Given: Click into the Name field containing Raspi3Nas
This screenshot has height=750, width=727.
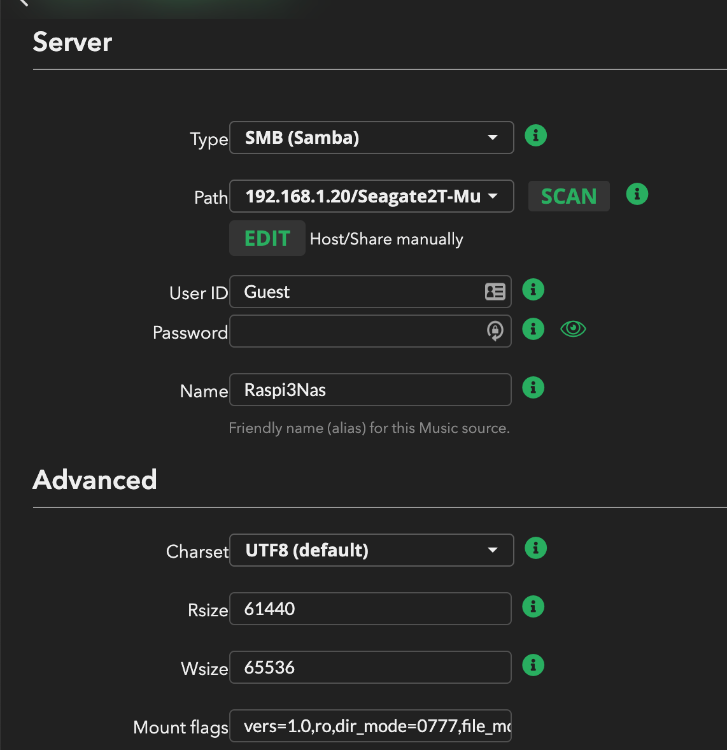Looking at the screenshot, I should pos(370,390).
